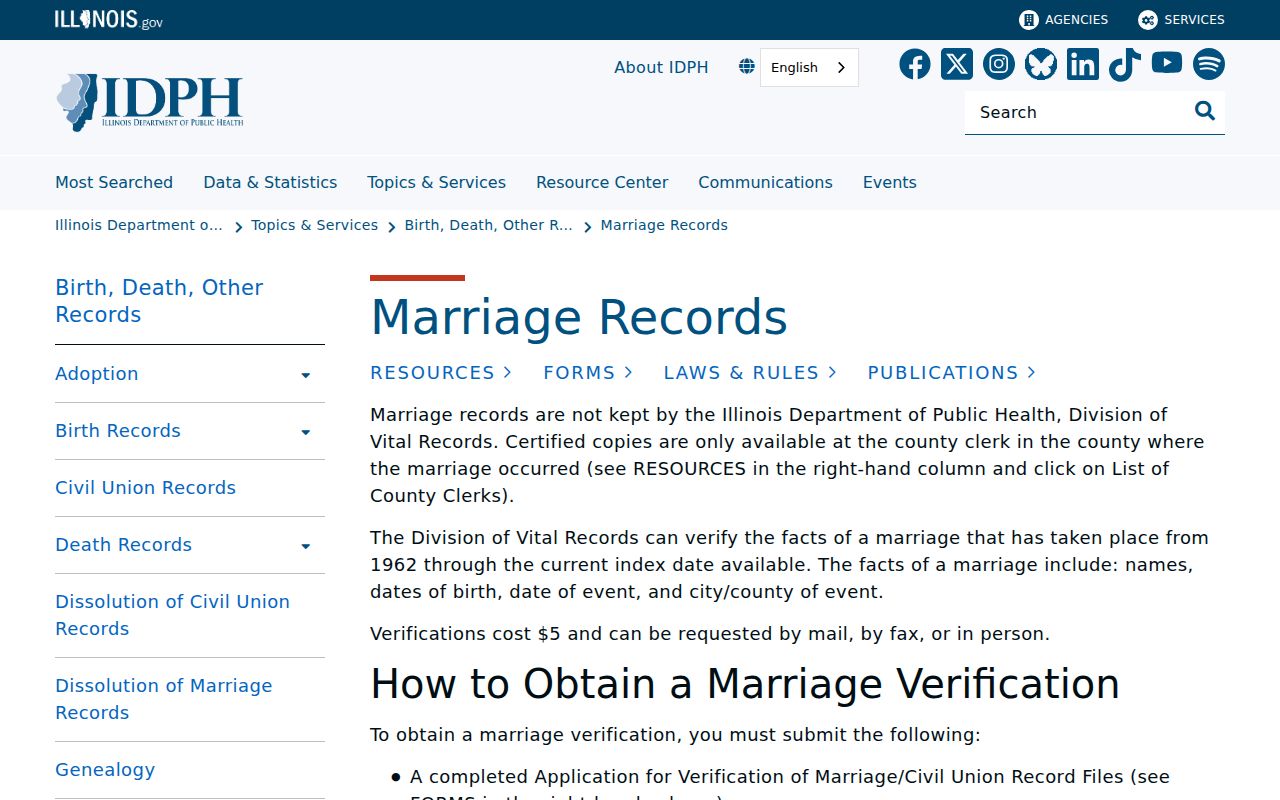Screen dimensions: 1280x800
Task: Go to Topics & Services breadcrumb
Action: click(315, 225)
